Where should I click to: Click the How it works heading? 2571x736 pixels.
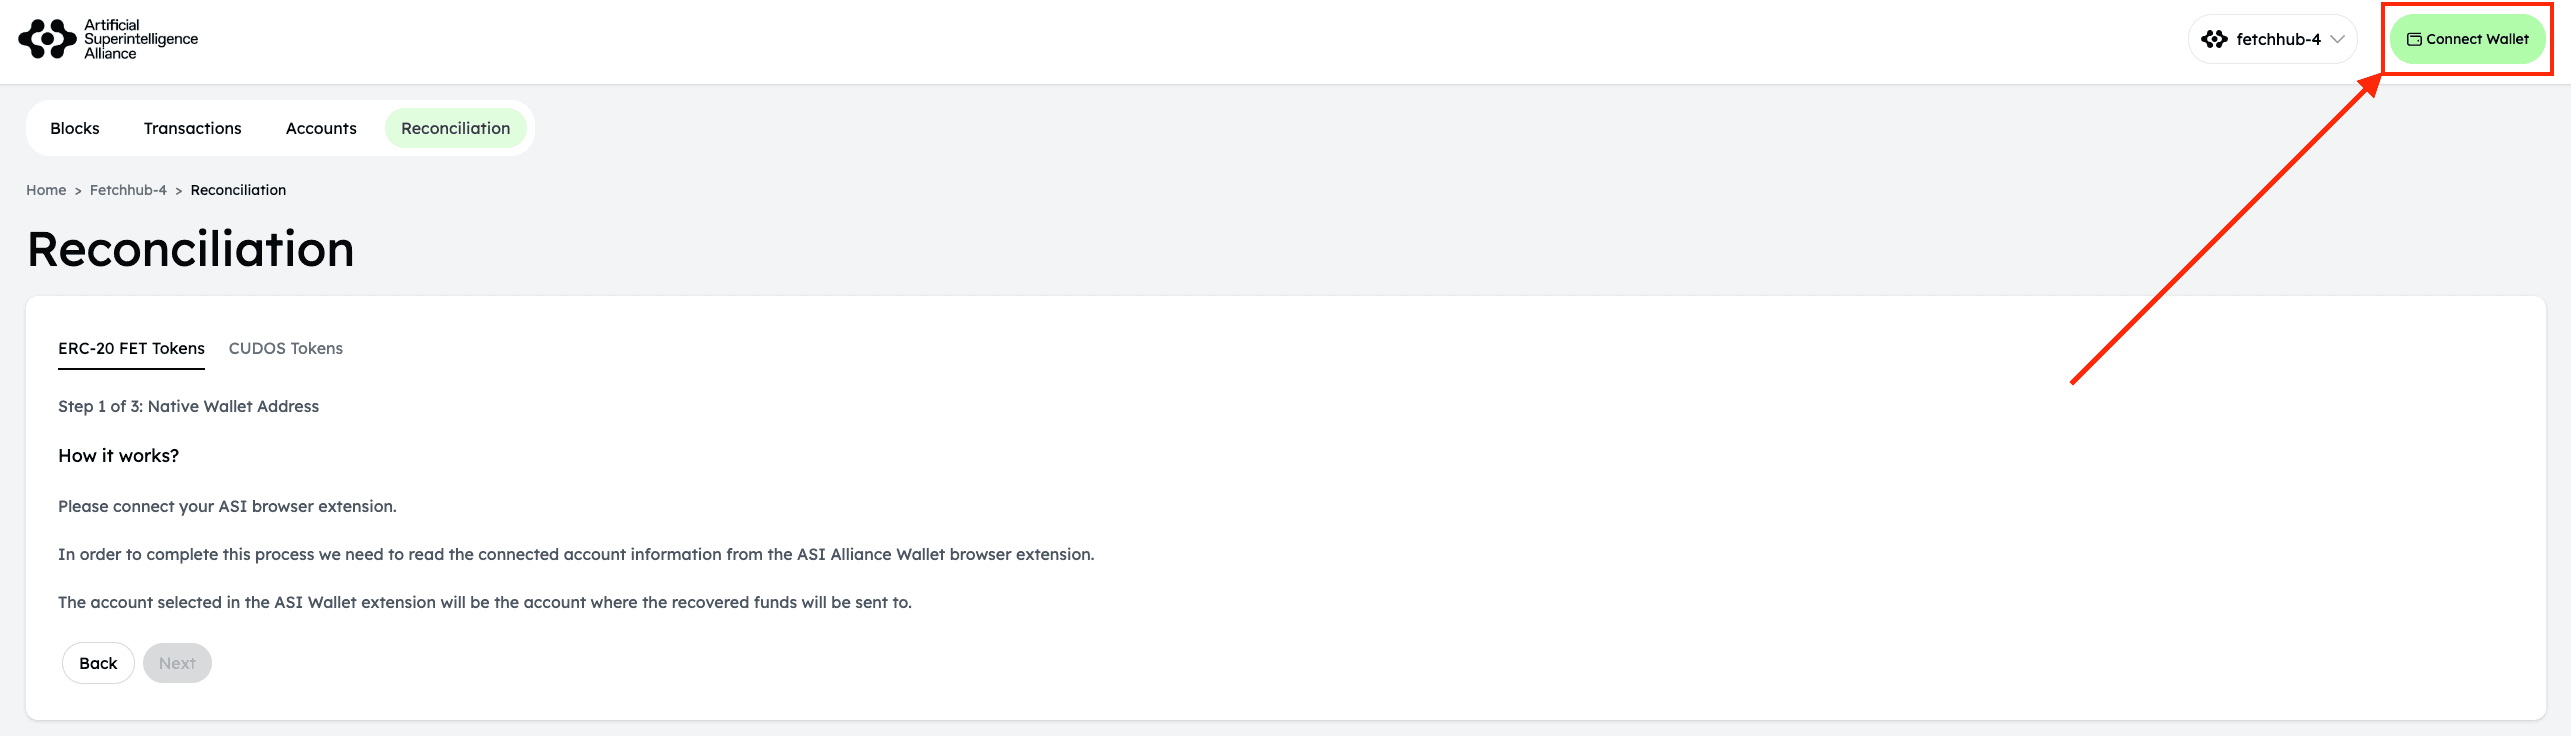pyautogui.click(x=118, y=456)
